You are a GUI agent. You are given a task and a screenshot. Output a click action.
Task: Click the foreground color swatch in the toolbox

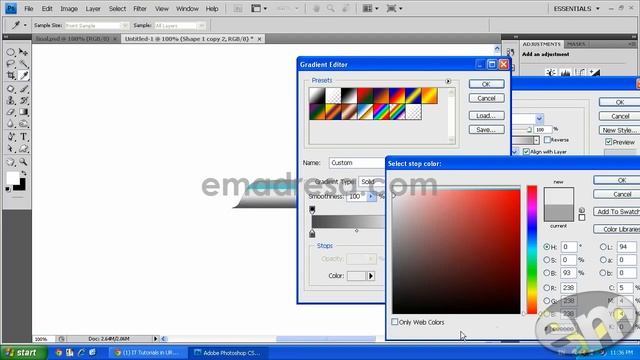(12, 178)
